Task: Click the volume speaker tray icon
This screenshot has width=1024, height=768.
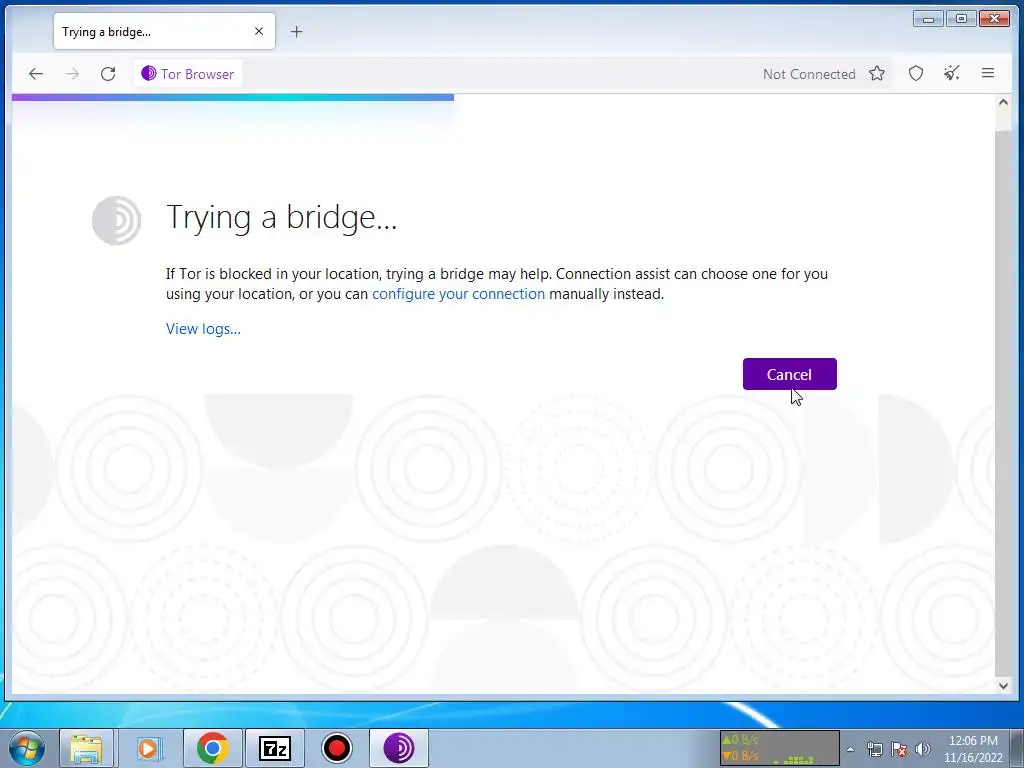Action: 923,749
